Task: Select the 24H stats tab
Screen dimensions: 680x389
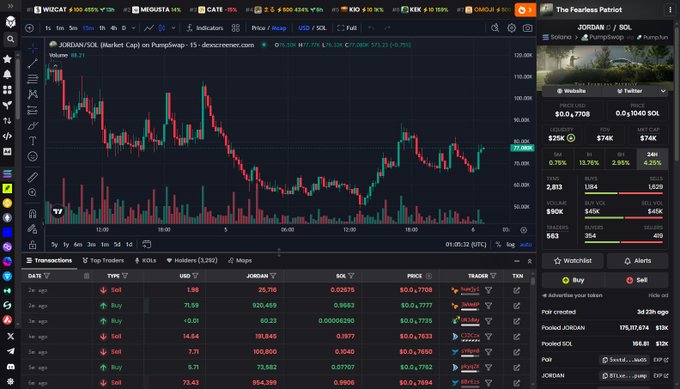Action: pyautogui.click(x=652, y=159)
